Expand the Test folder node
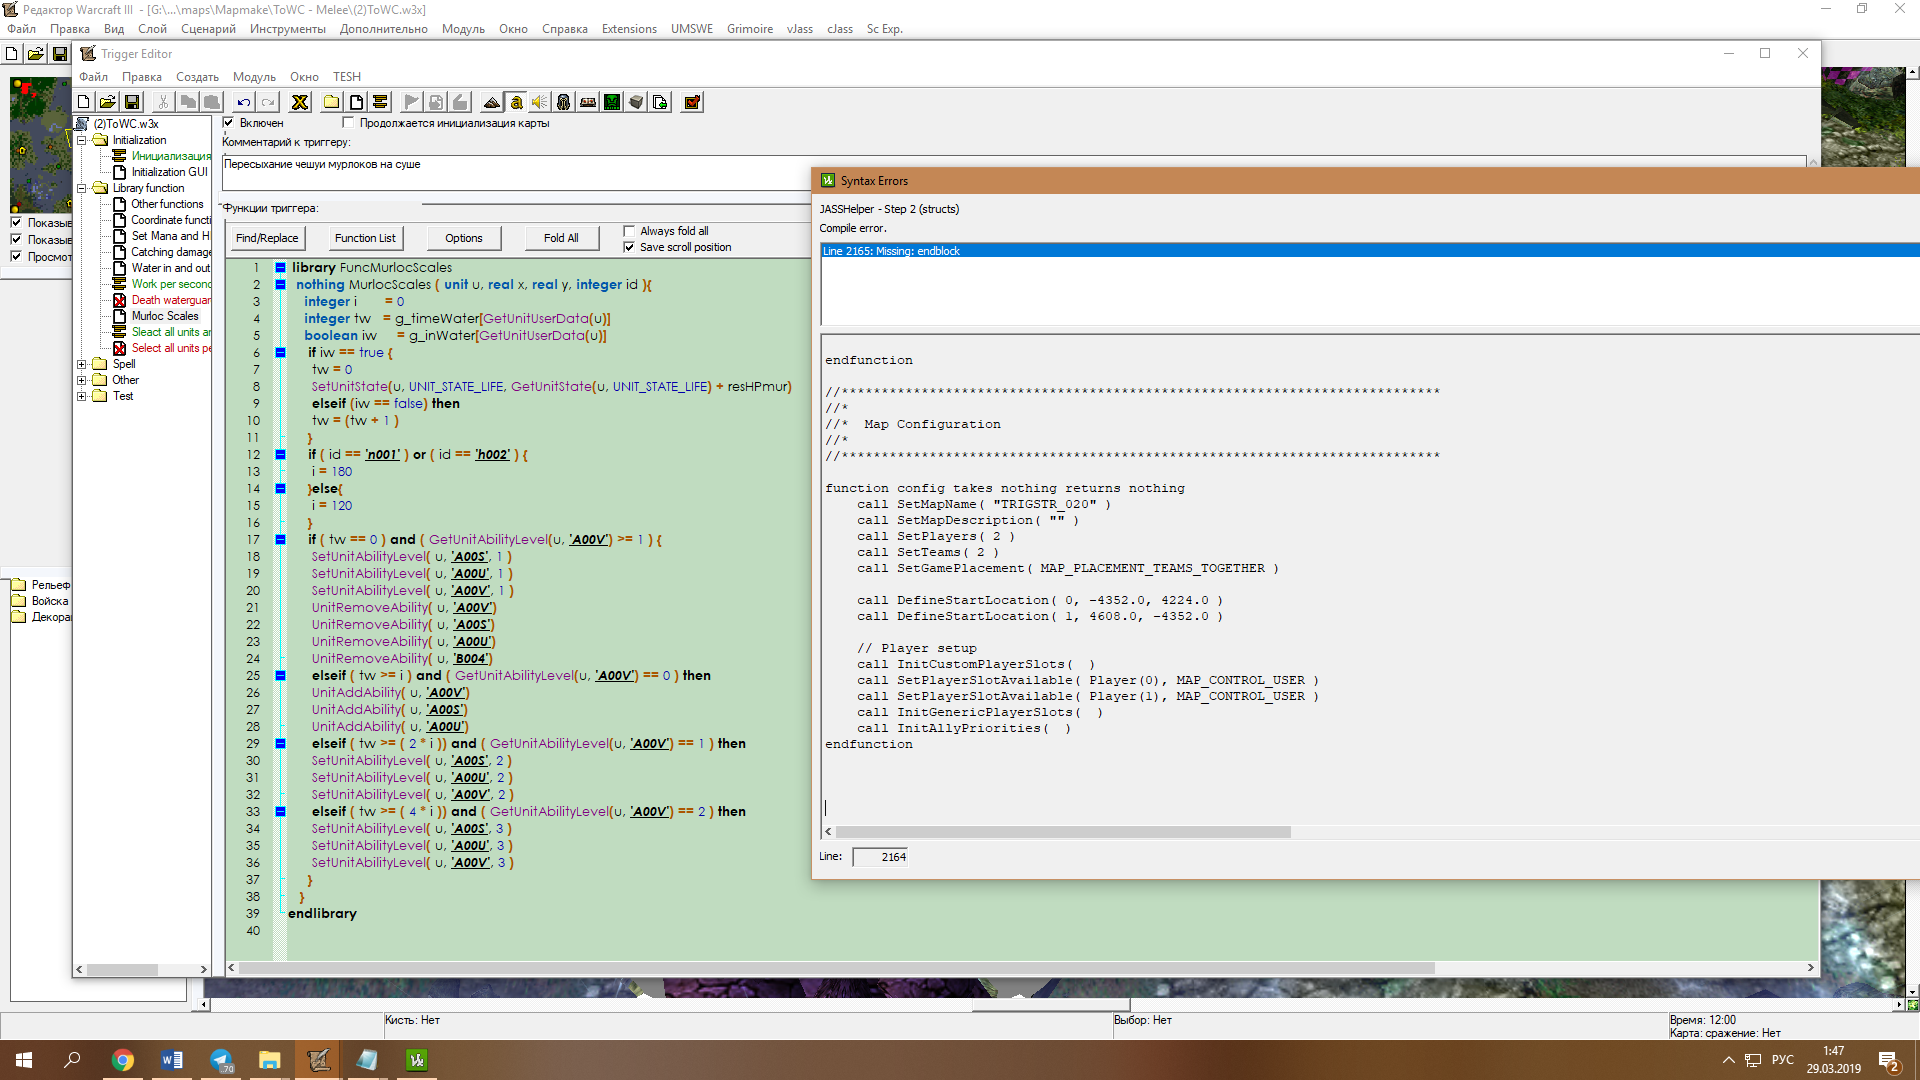This screenshot has width=1920, height=1080. coord(82,396)
